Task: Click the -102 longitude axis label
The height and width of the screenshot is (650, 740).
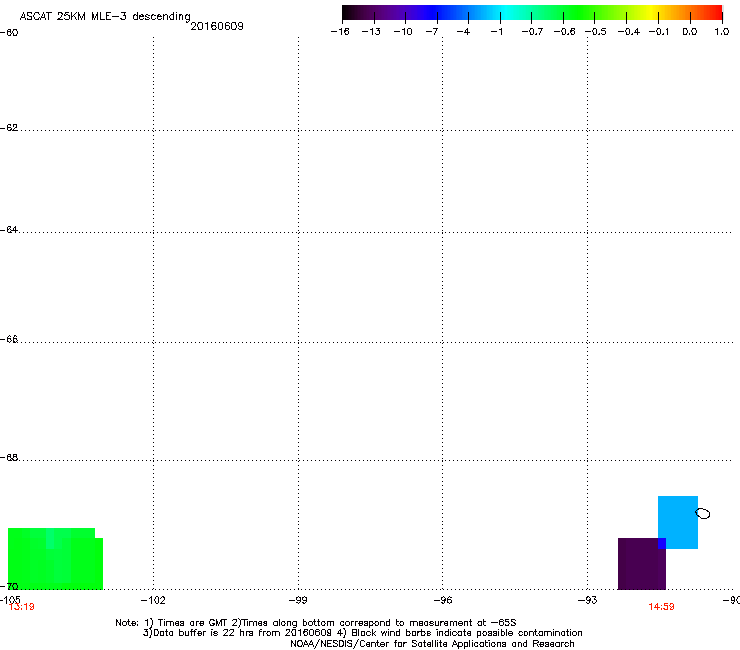Action: 153,600
